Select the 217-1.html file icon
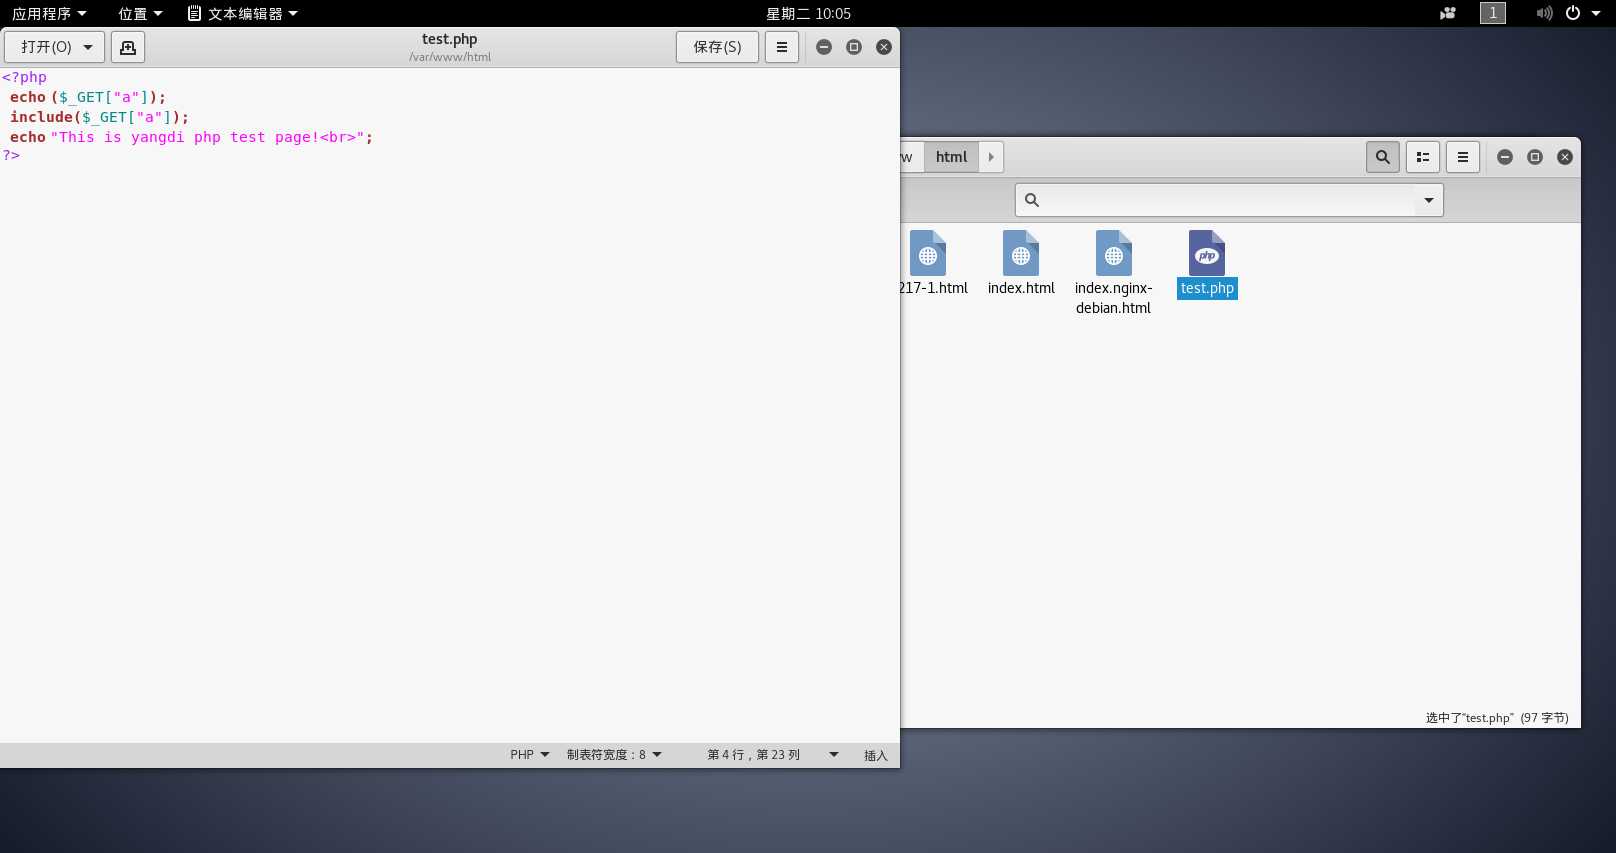 coord(928,253)
